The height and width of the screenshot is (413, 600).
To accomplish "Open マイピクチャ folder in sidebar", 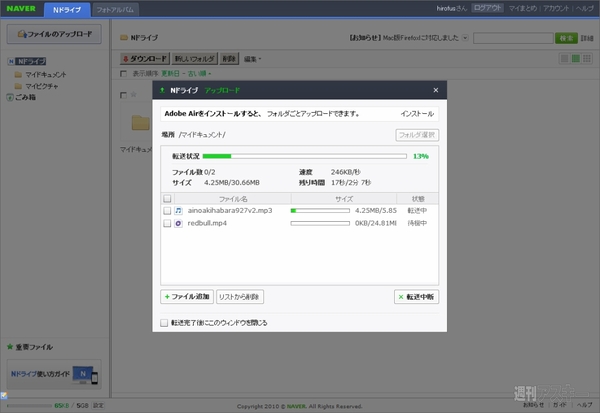I will 42,86.
